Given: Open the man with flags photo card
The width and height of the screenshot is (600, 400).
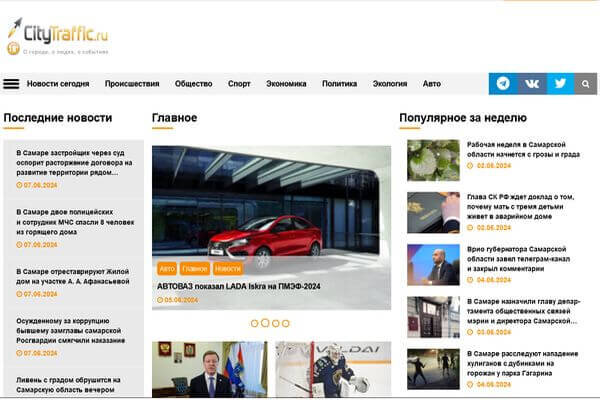Looking at the screenshot, I should click(210, 369).
